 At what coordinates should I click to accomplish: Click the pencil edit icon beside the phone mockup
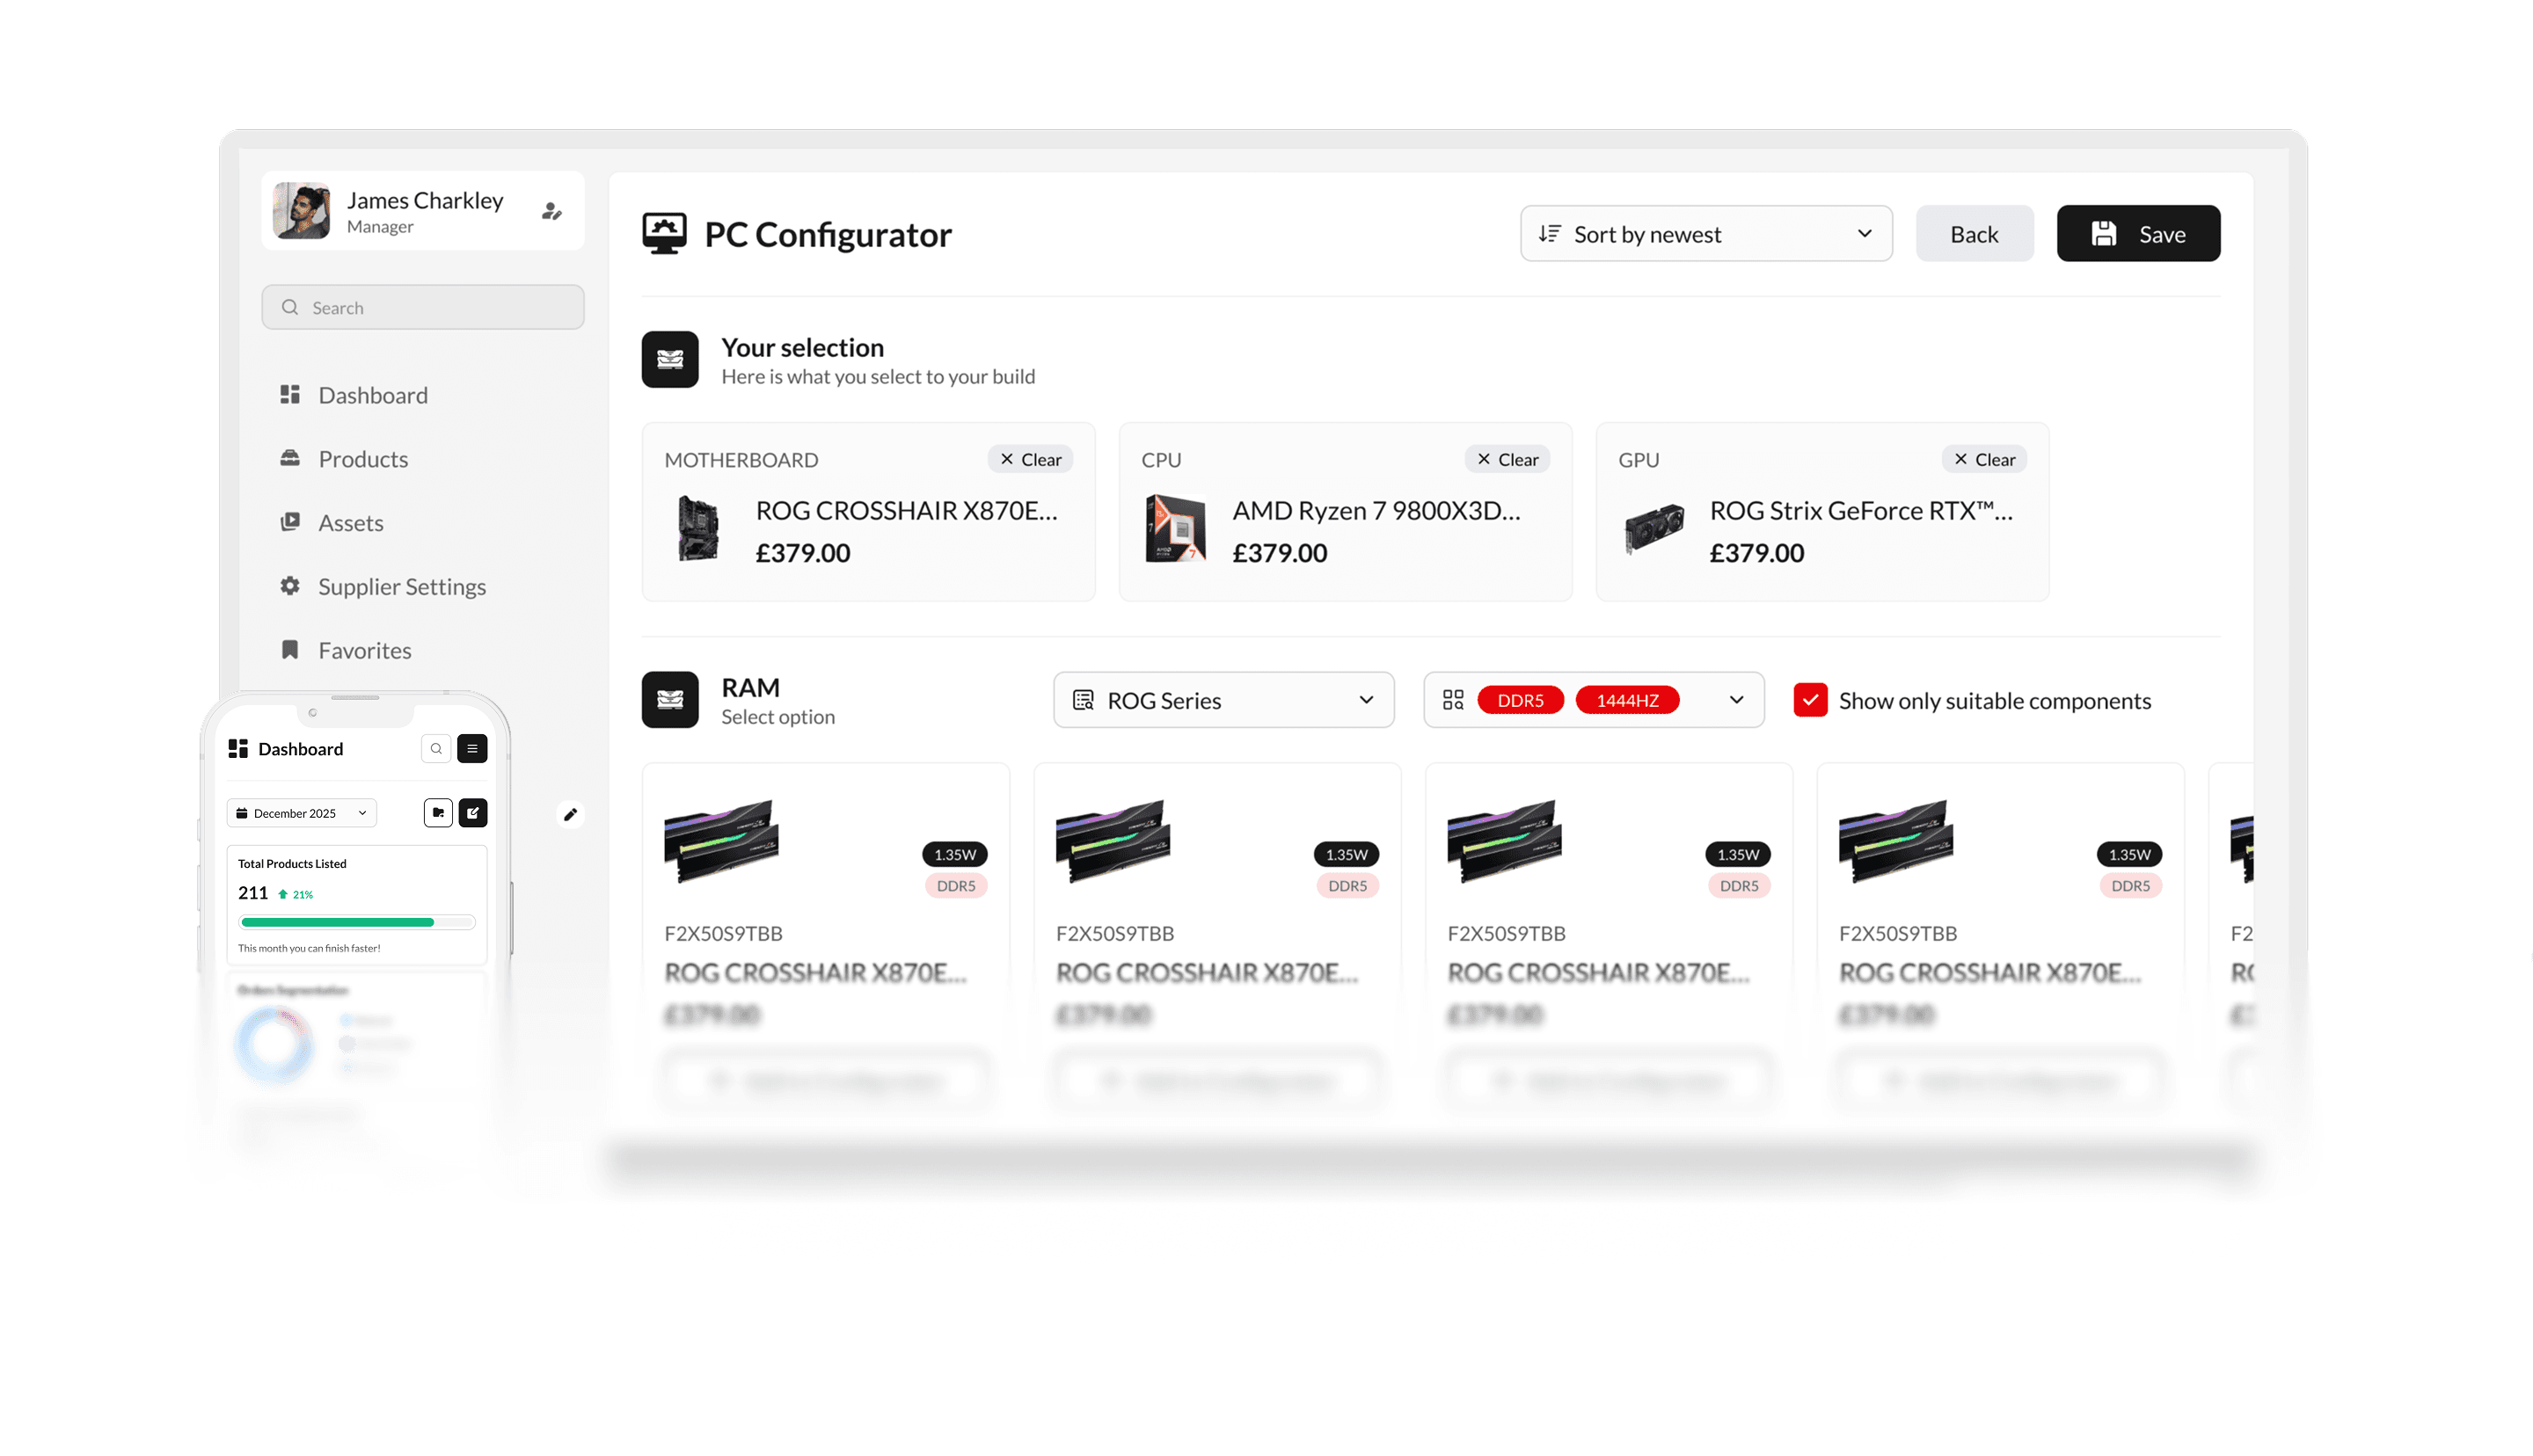(x=570, y=814)
